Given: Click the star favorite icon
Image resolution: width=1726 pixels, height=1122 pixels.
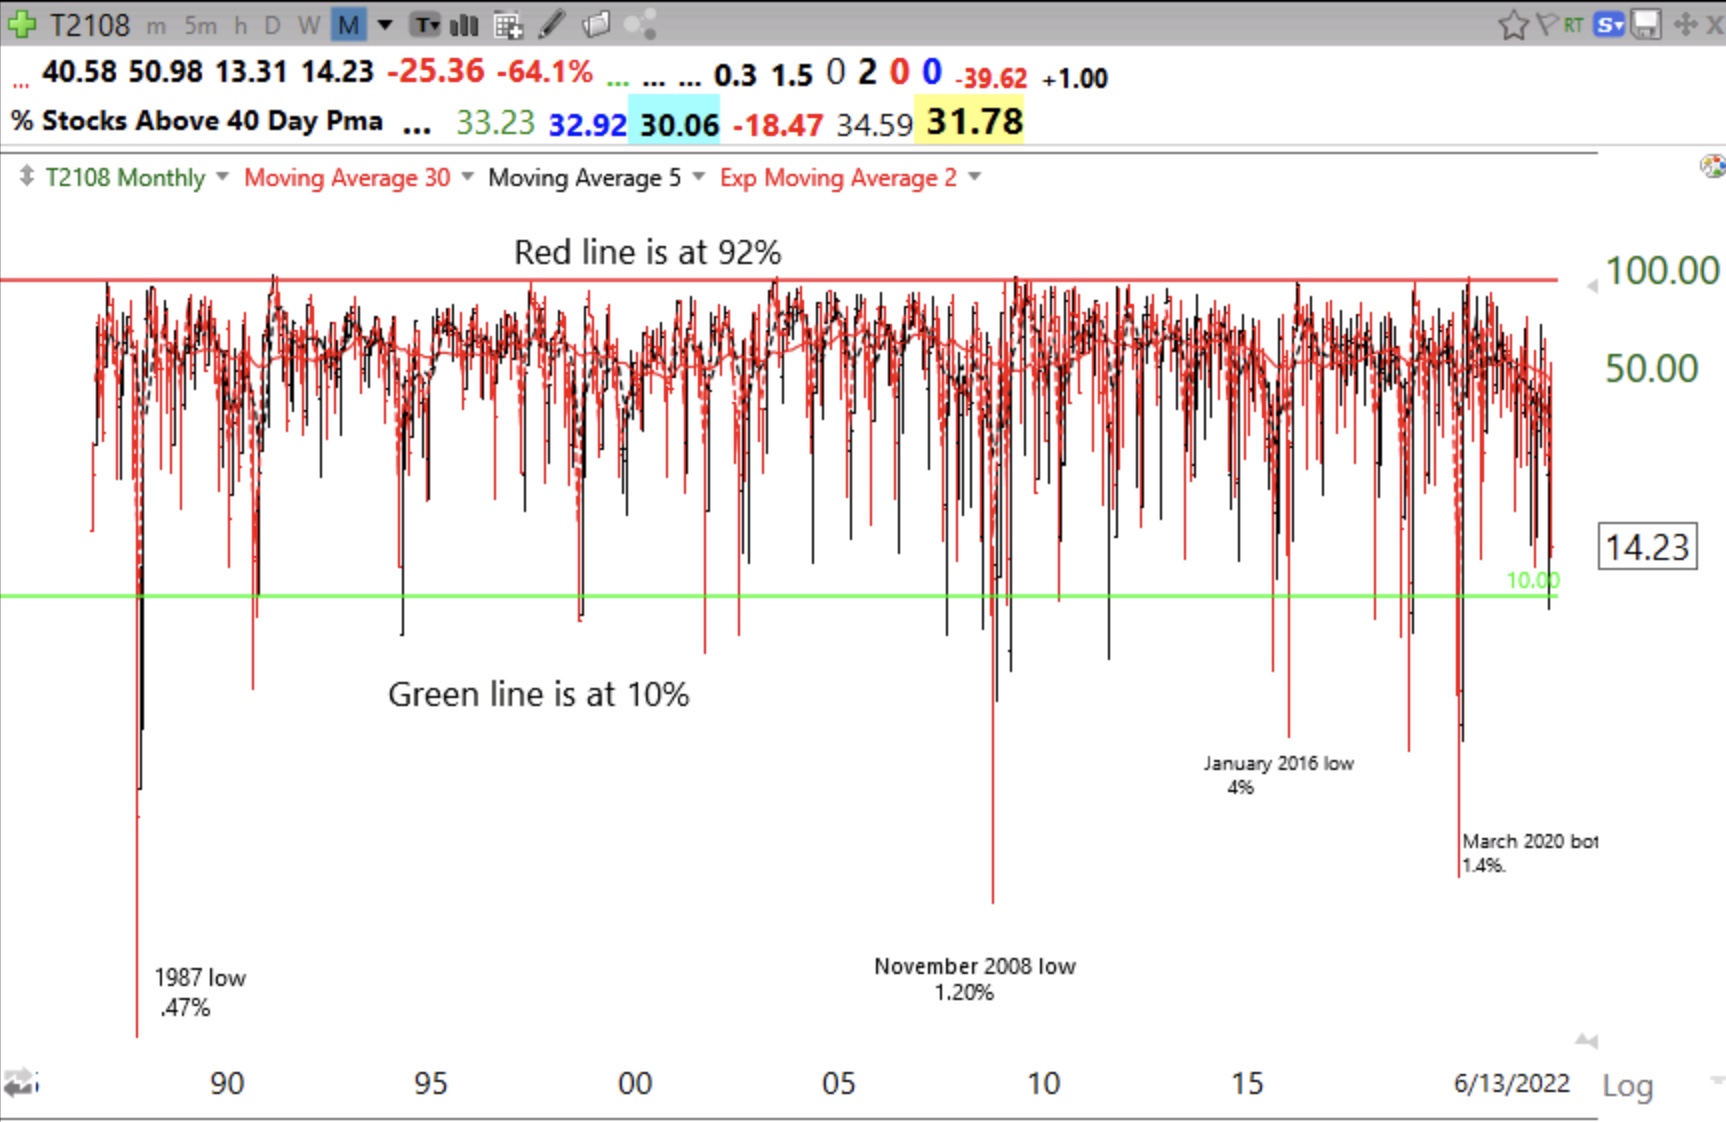Looking at the screenshot, I should click(x=1513, y=25).
